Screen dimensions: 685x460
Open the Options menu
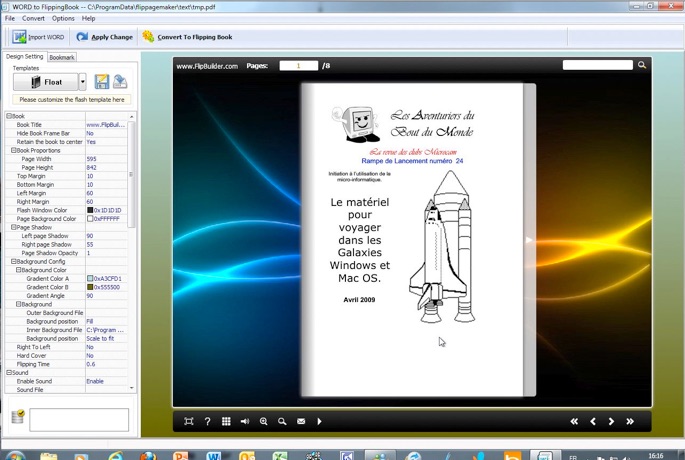pyautogui.click(x=63, y=18)
